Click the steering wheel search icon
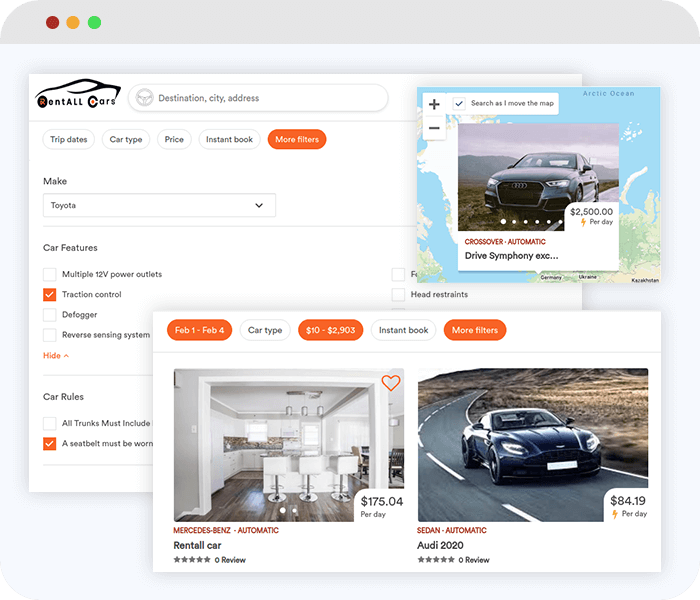The height and width of the screenshot is (600, 700). [144, 97]
